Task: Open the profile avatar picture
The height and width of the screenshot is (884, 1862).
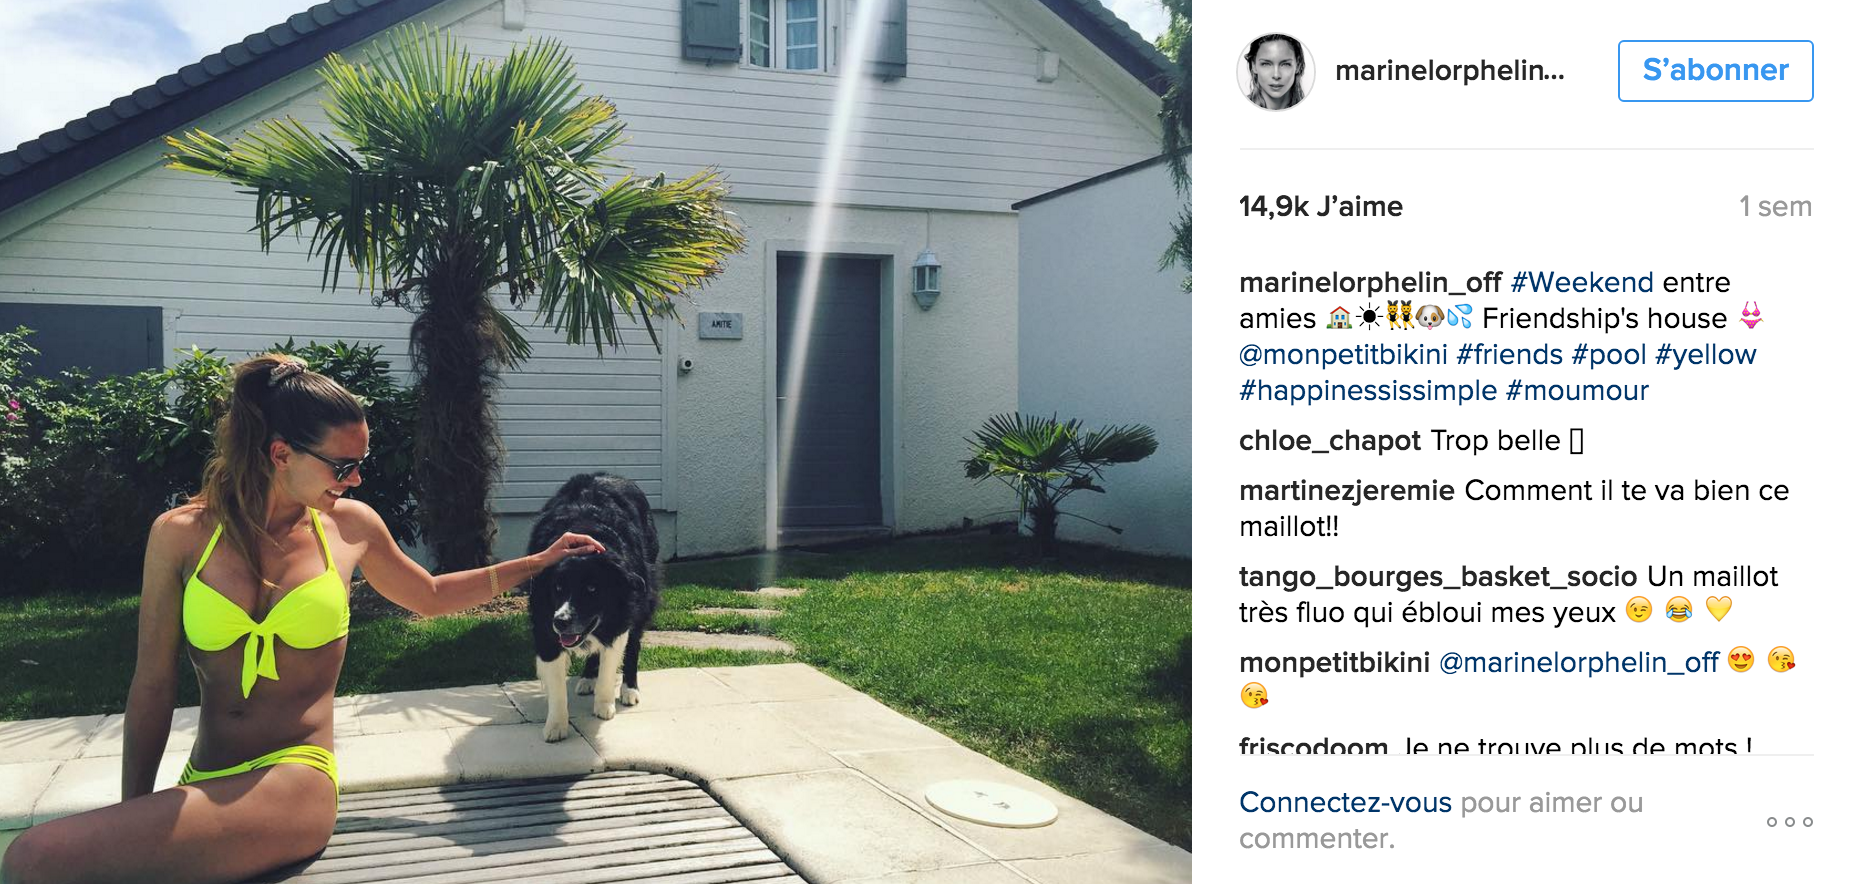Action: tap(1275, 71)
